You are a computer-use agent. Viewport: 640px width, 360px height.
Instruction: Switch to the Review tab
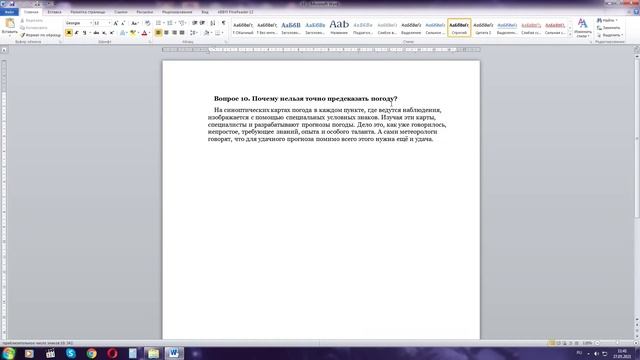tap(177, 12)
